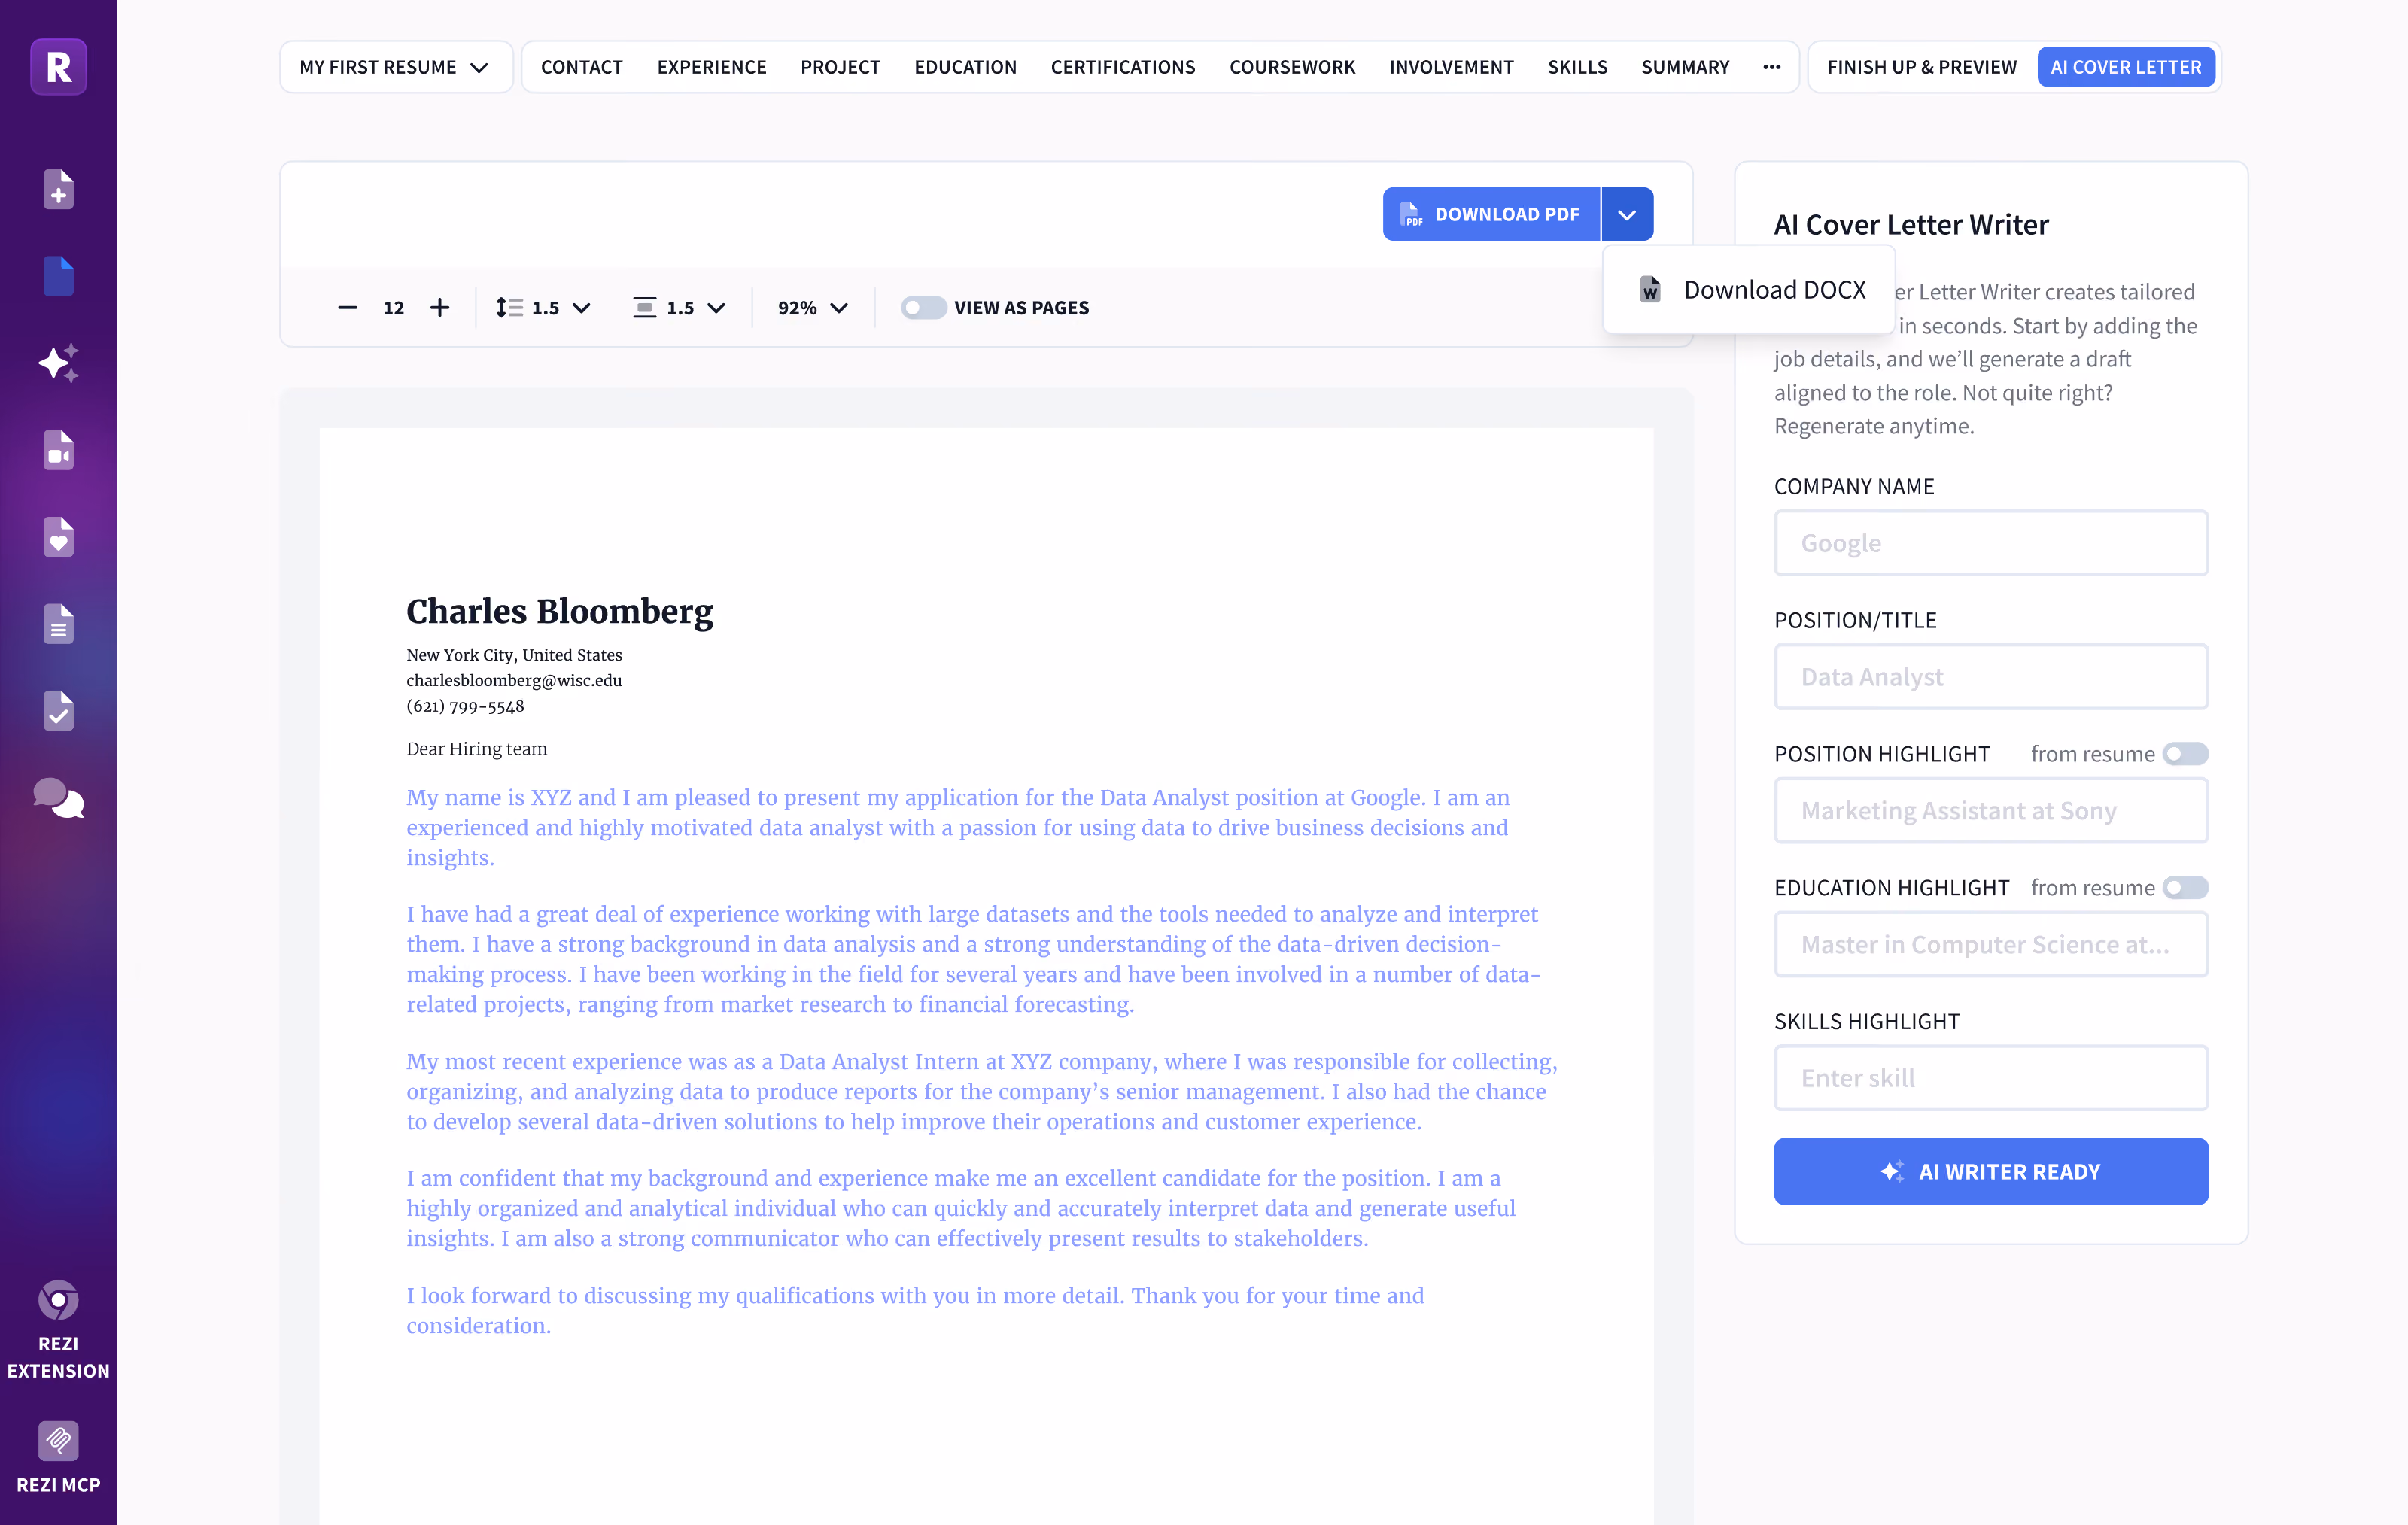The width and height of the screenshot is (2408, 1525).
Task: Go to the Involvement tab
Action: (x=1451, y=67)
